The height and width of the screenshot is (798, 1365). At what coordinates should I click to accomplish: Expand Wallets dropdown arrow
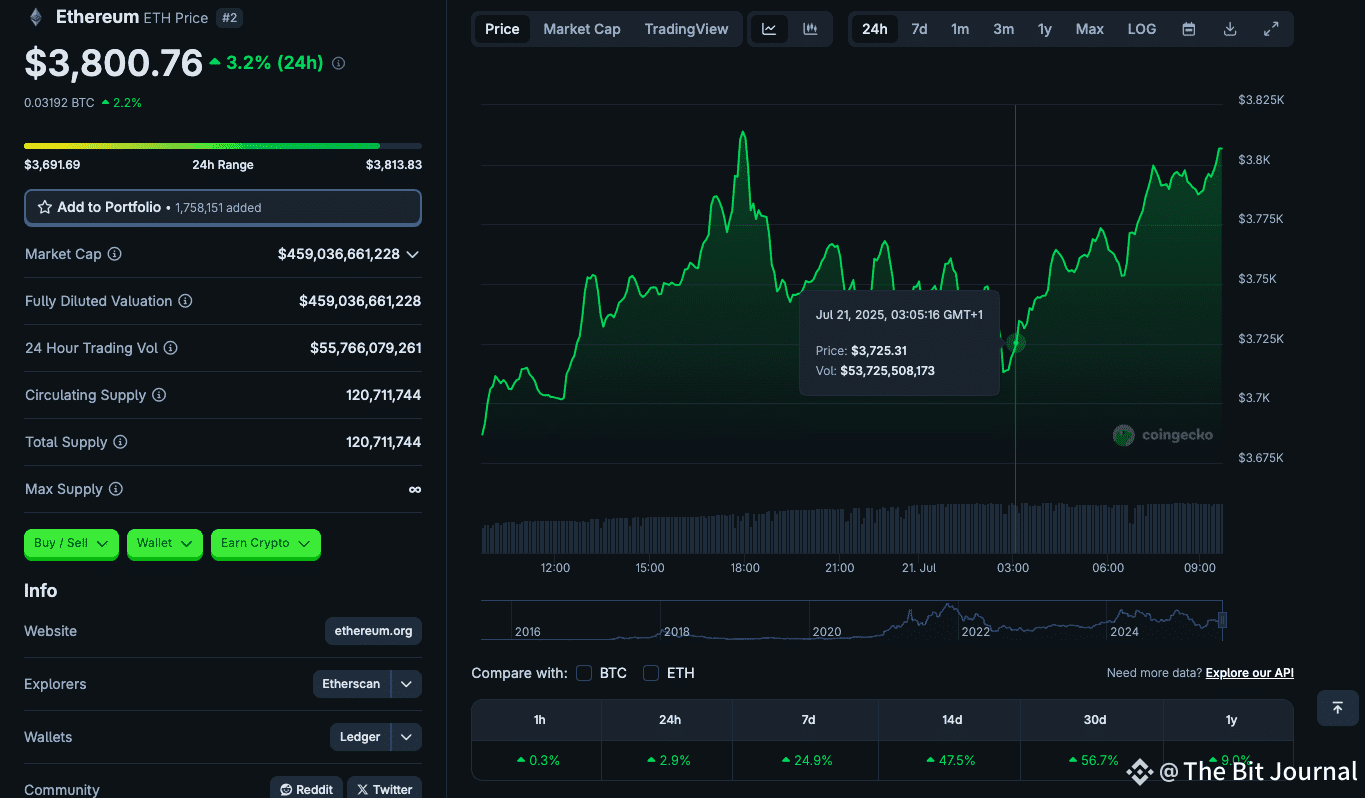406,737
